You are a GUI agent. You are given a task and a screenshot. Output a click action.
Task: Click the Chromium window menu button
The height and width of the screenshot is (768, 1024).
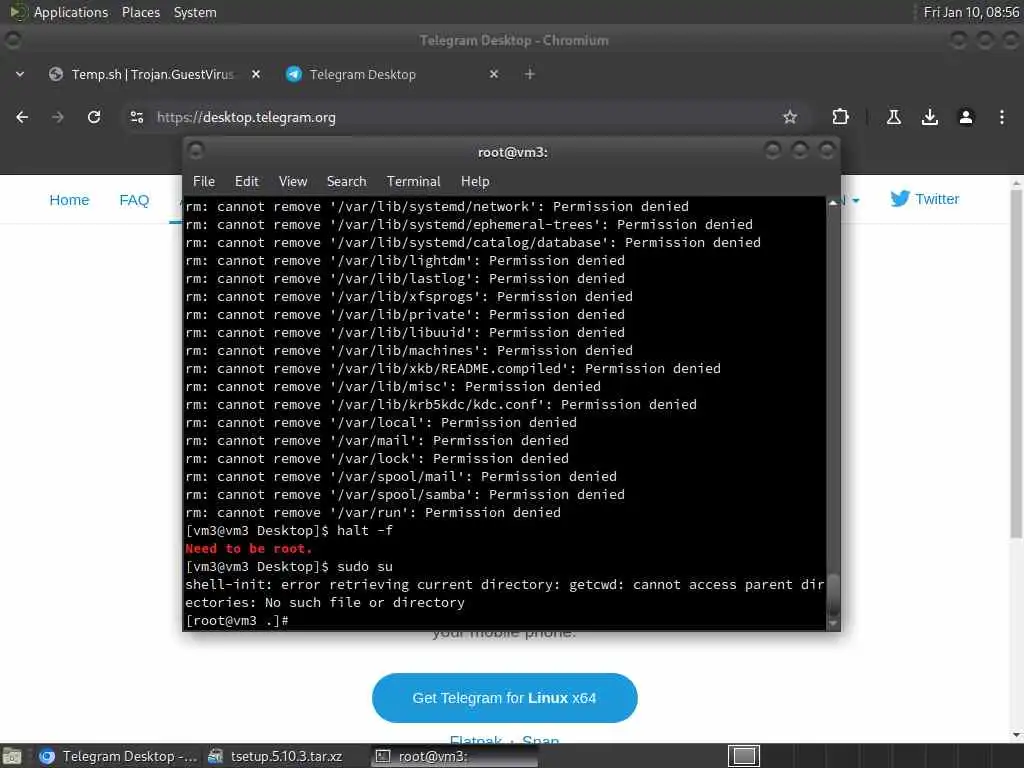(12, 40)
